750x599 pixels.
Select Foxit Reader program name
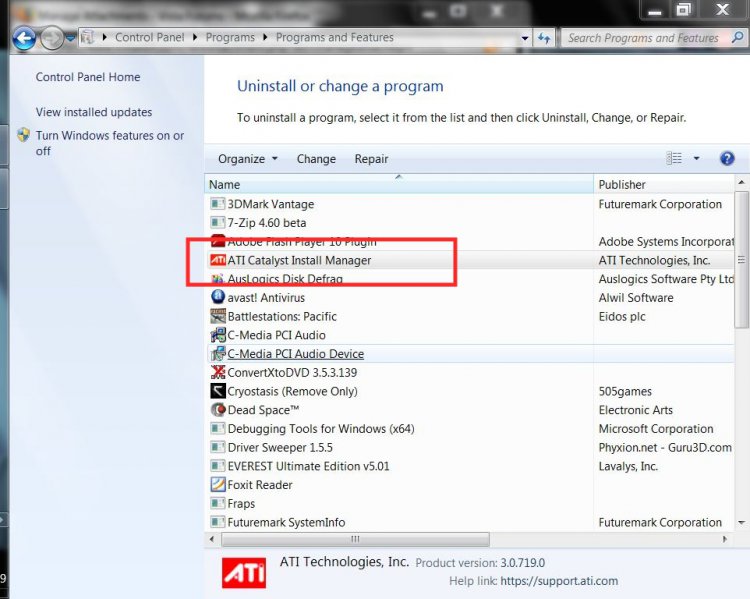point(260,485)
